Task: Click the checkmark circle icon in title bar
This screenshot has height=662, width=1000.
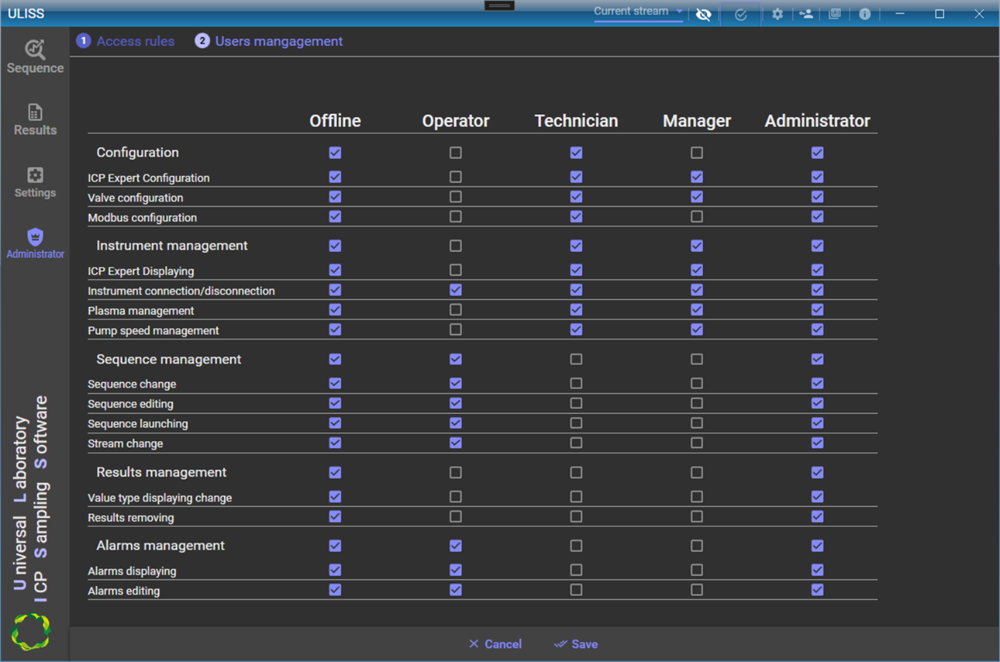Action: tap(741, 14)
